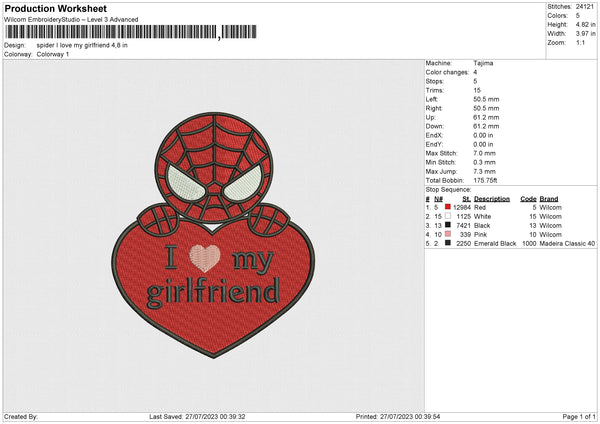Click the 'Printed: 27/07/2023 00:39:54' footer

point(398,416)
